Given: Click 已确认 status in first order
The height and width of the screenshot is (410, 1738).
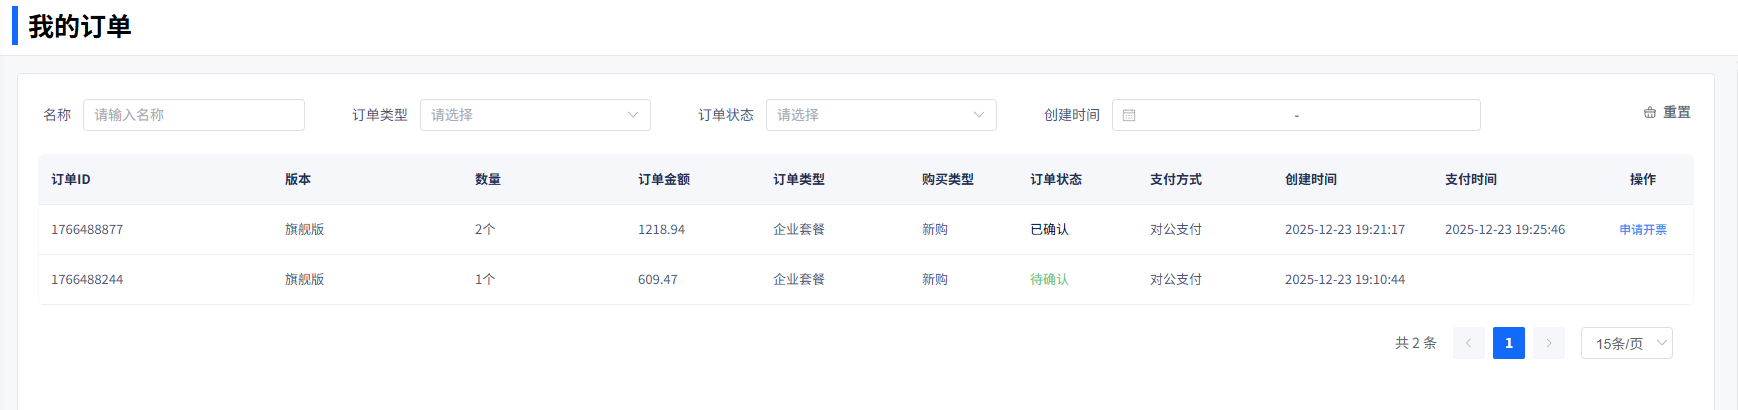Looking at the screenshot, I should tap(1049, 230).
